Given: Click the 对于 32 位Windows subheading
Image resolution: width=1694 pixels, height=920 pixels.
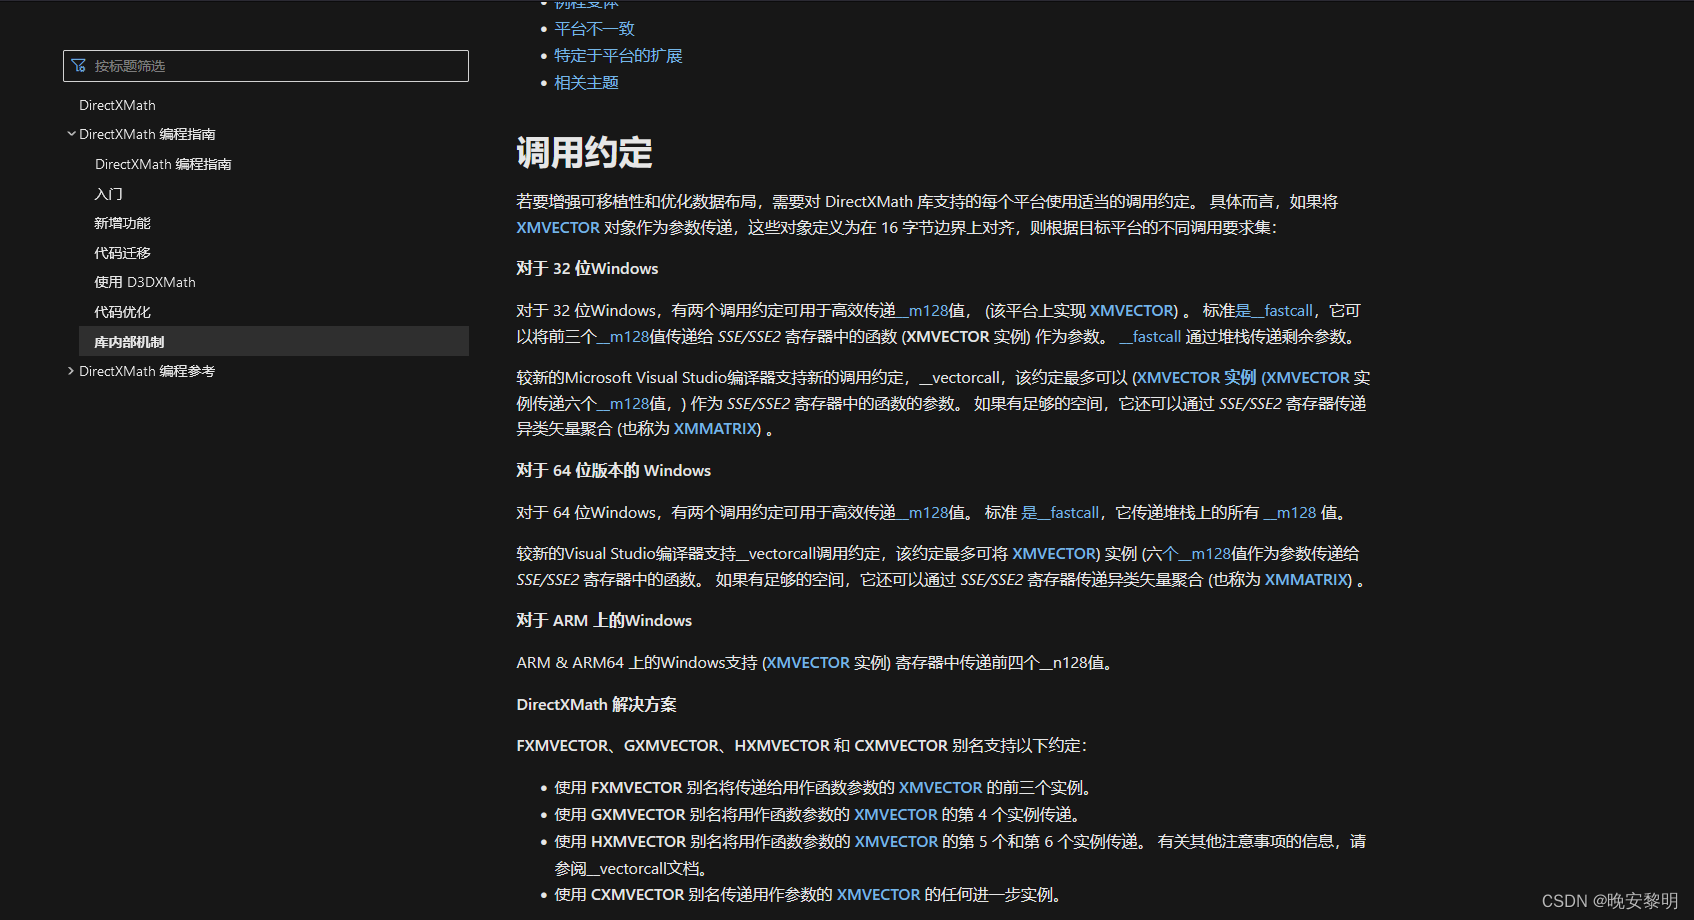Looking at the screenshot, I should 587,269.
